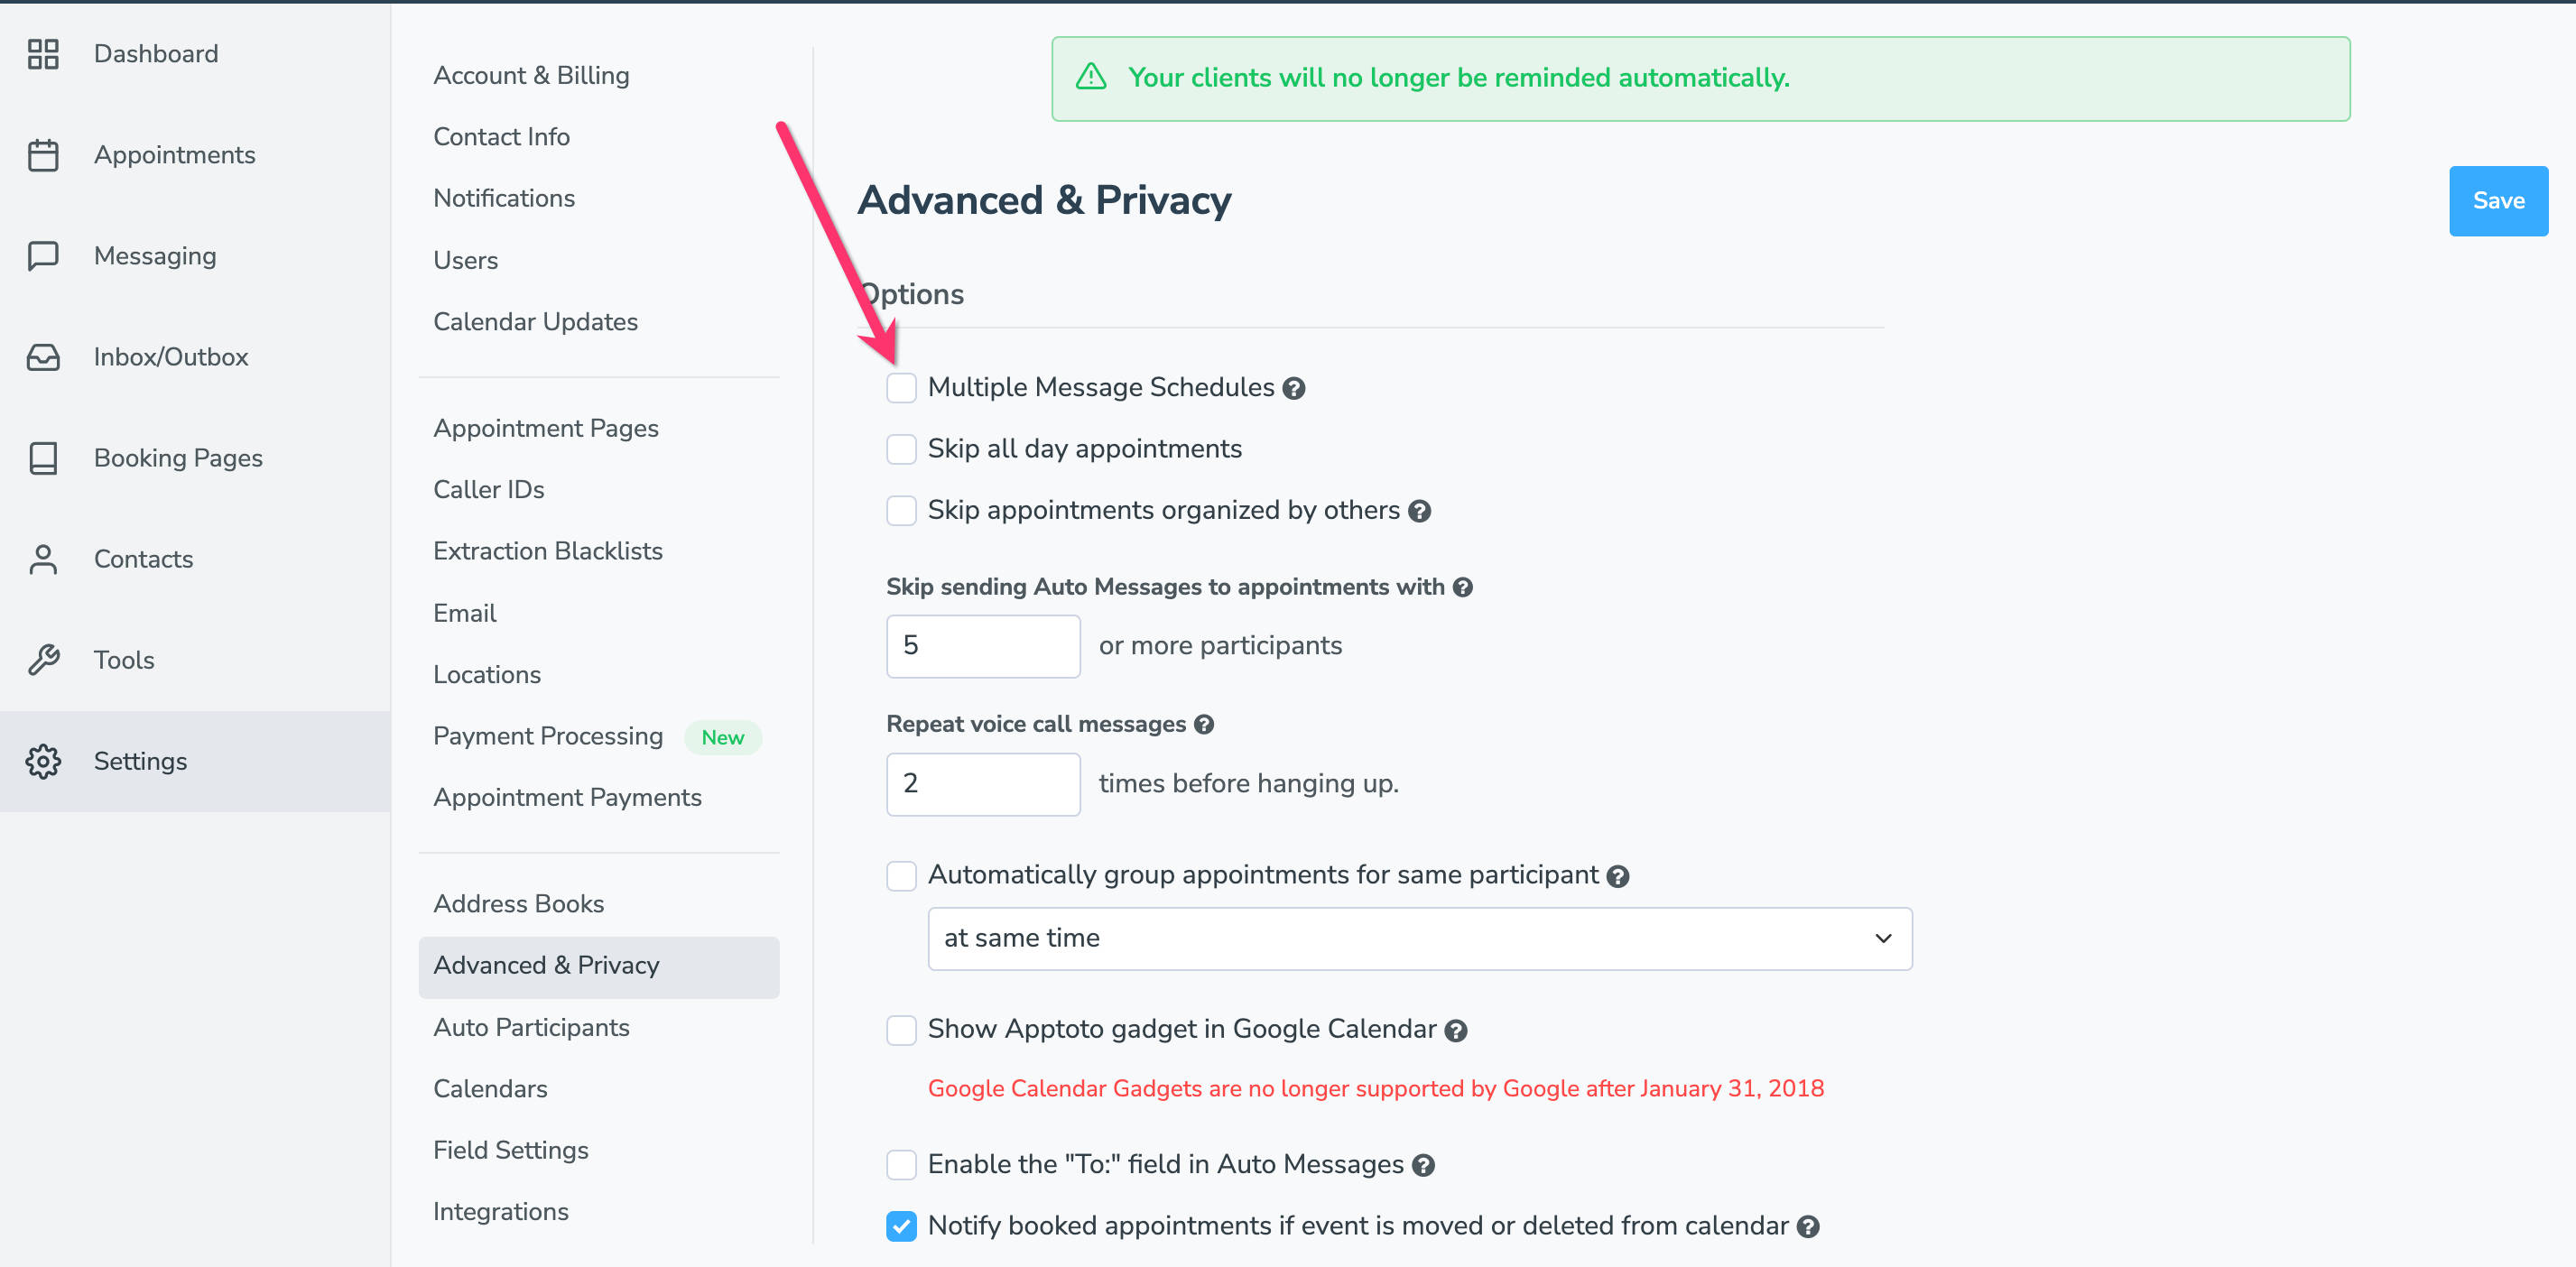Select the Appointments calendar icon

(x=43, y=155)
